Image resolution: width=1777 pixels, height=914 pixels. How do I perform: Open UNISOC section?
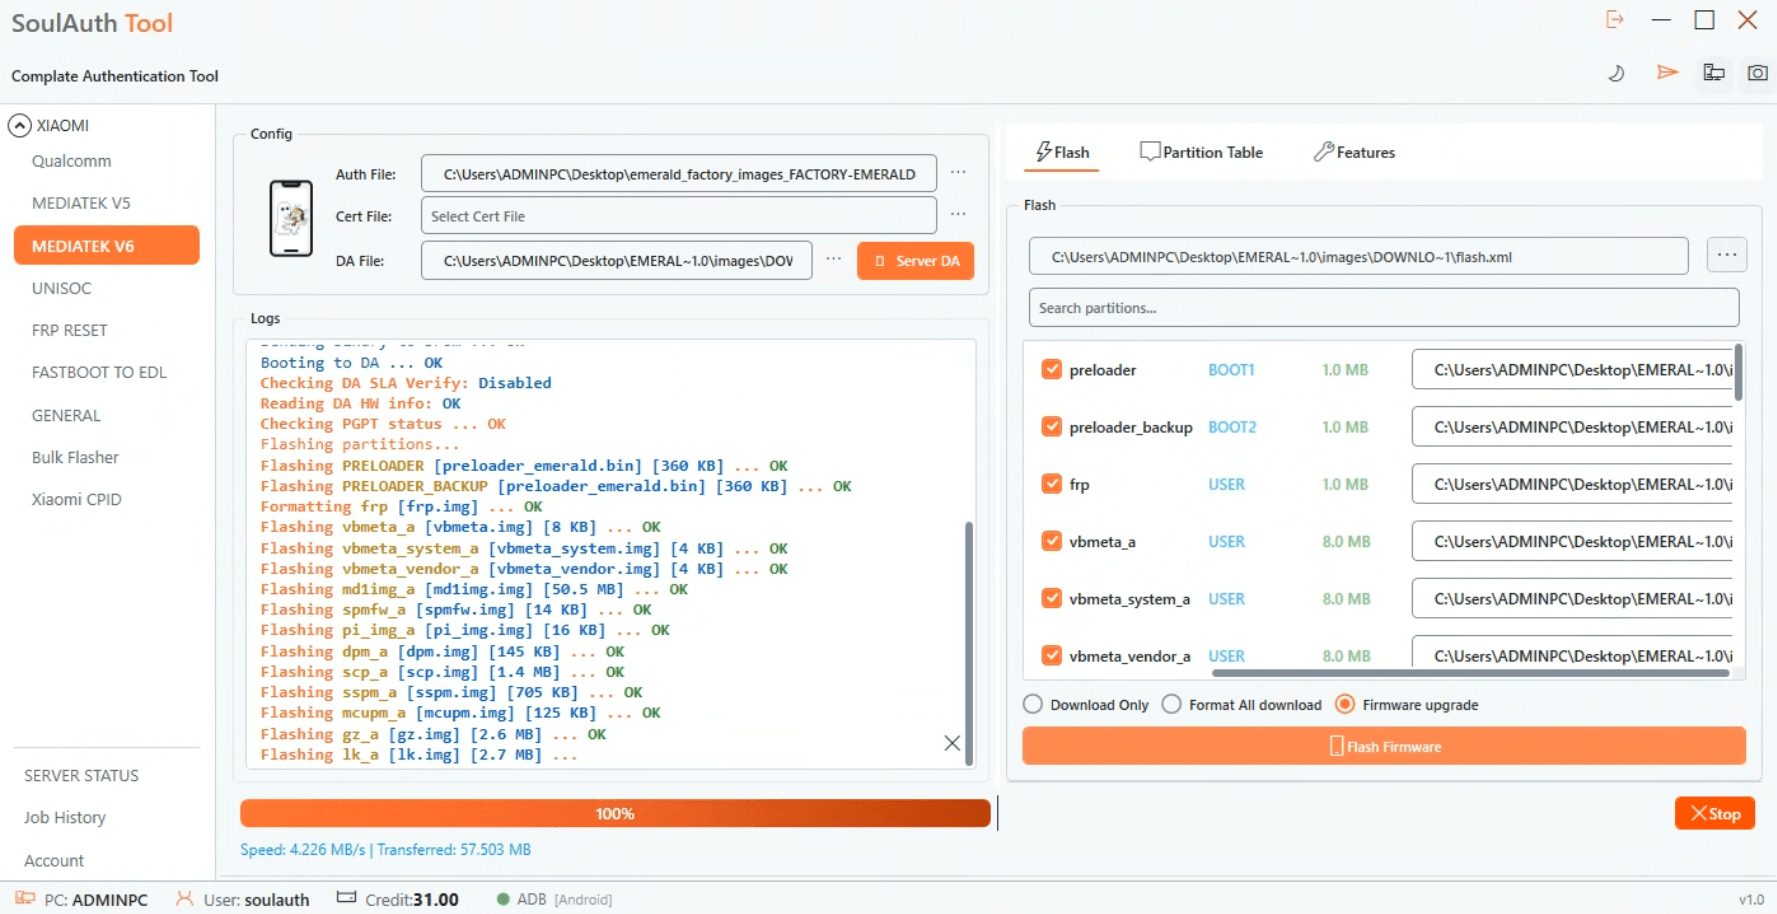(x=61, y=288)
